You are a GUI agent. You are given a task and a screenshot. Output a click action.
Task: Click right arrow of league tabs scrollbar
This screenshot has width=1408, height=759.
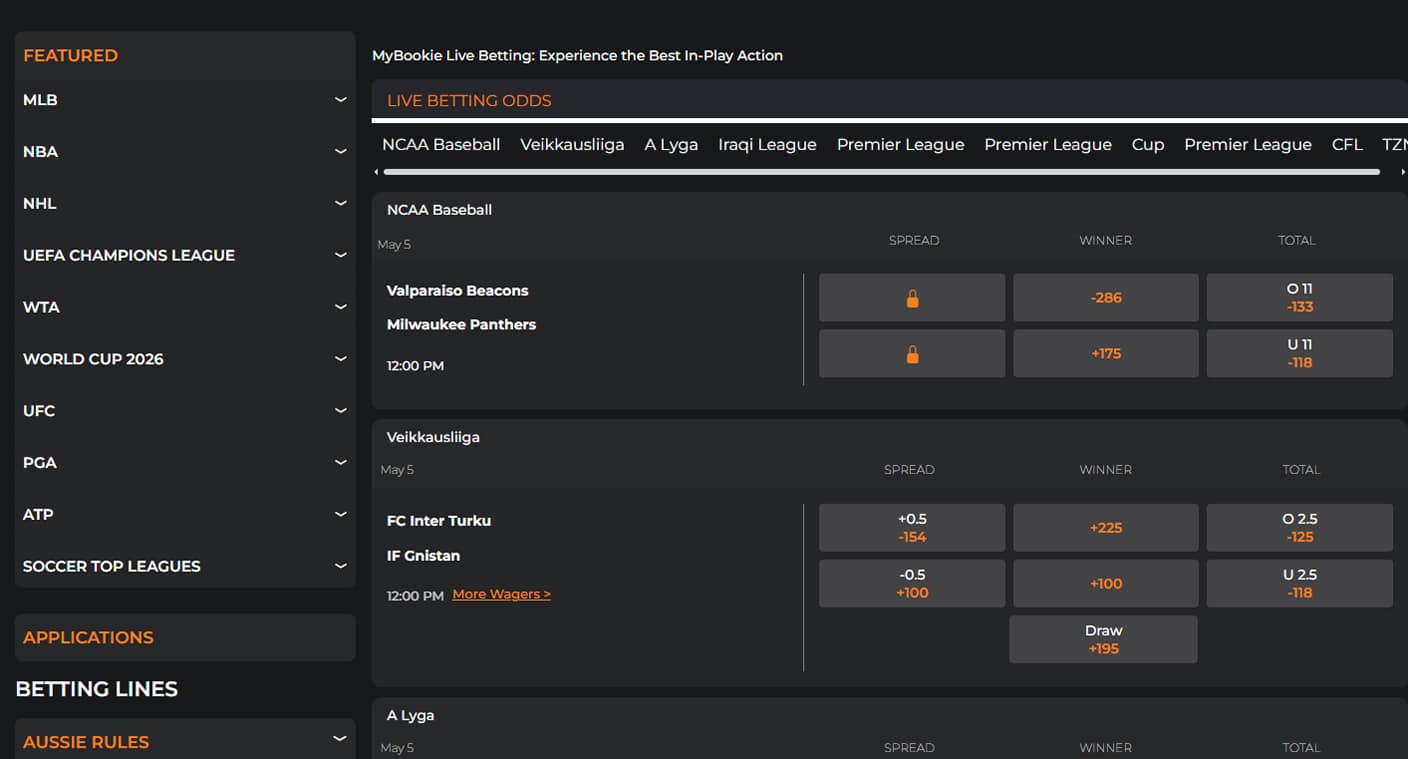click(x=1402, y=172)
